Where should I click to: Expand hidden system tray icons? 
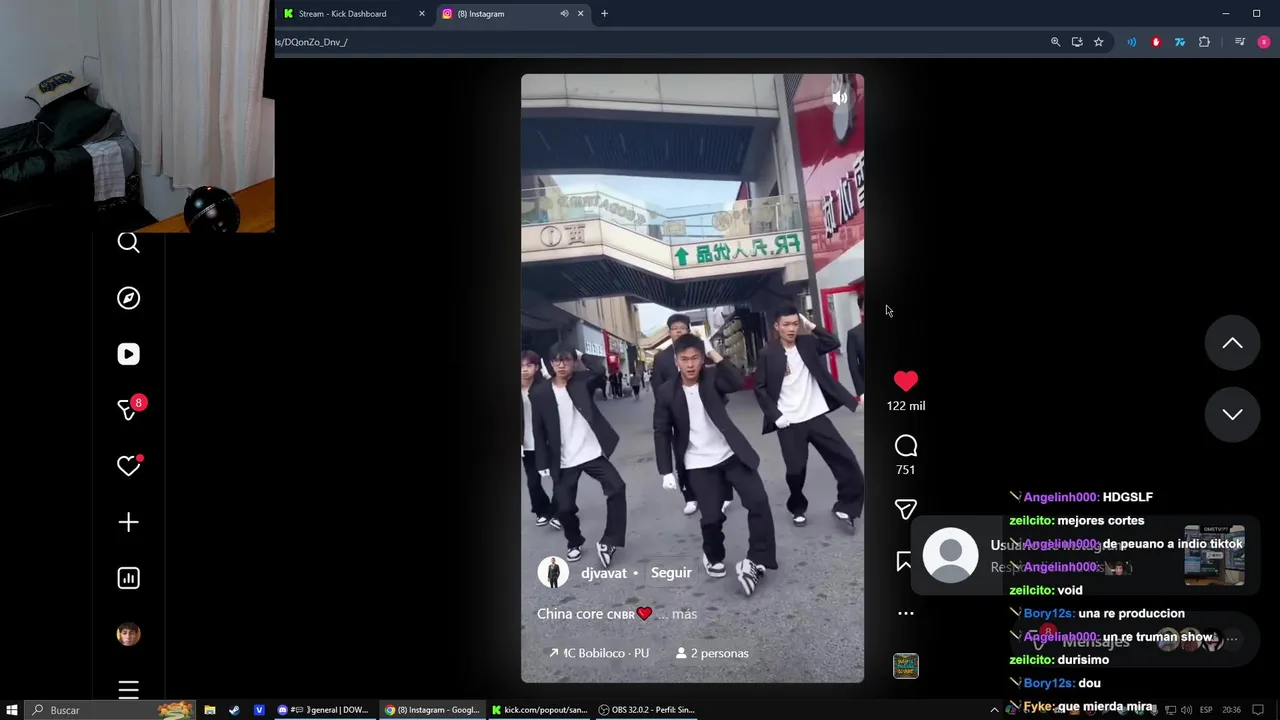coord(994,710)
